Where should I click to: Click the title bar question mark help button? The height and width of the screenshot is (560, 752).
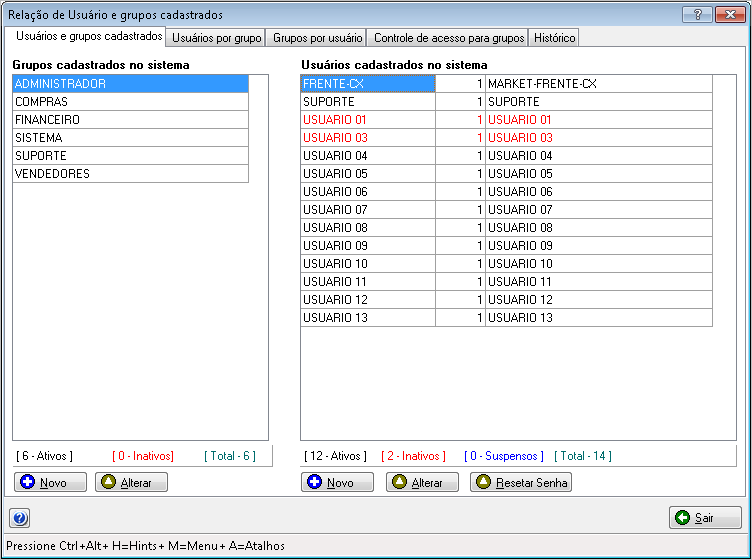(x=698, y=14)
